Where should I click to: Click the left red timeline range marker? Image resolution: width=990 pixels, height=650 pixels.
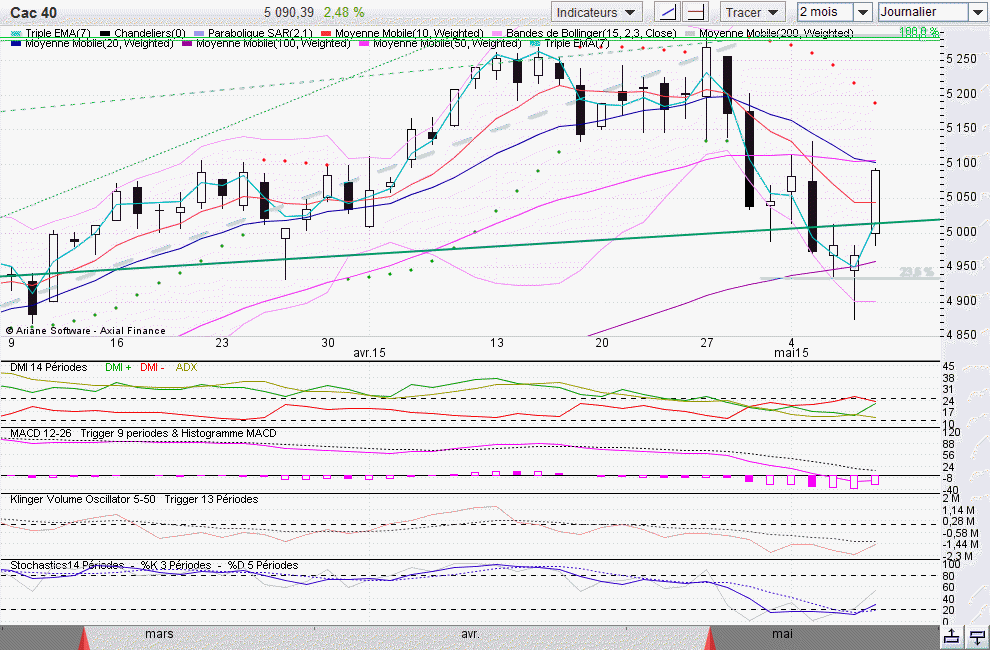[84, 637]
